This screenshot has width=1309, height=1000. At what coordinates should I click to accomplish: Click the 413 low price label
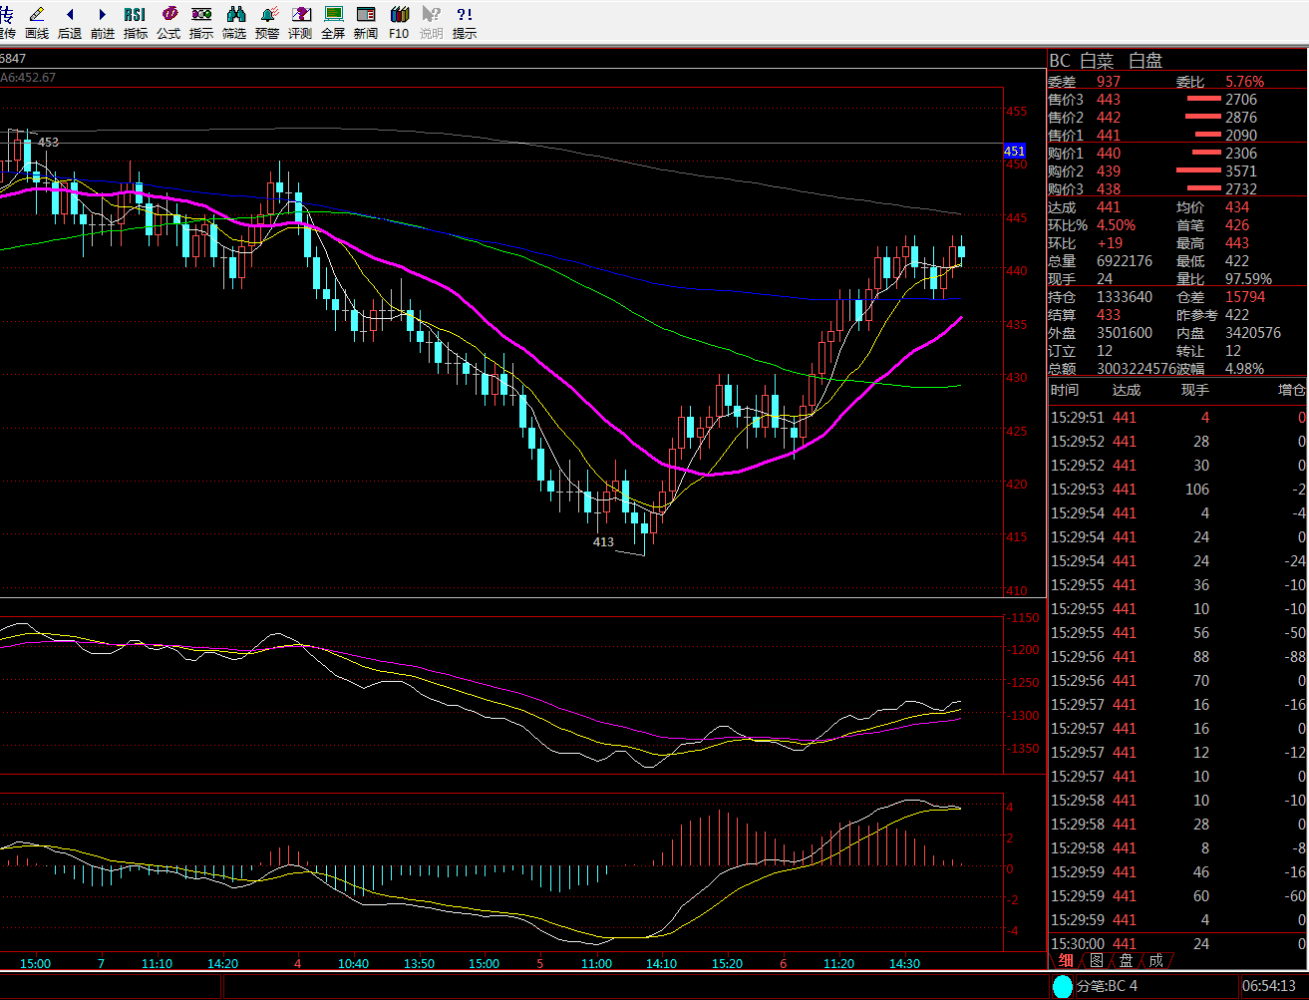(603, 542)
